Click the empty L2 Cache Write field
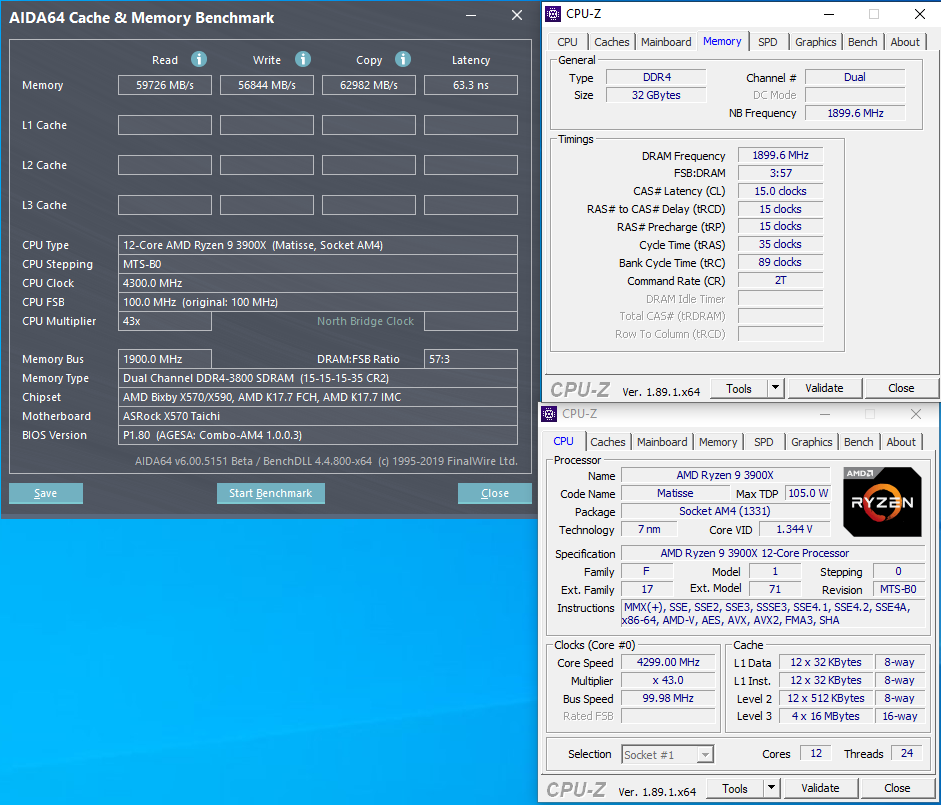This screenshot has height=805, width=941. (266, 165)
